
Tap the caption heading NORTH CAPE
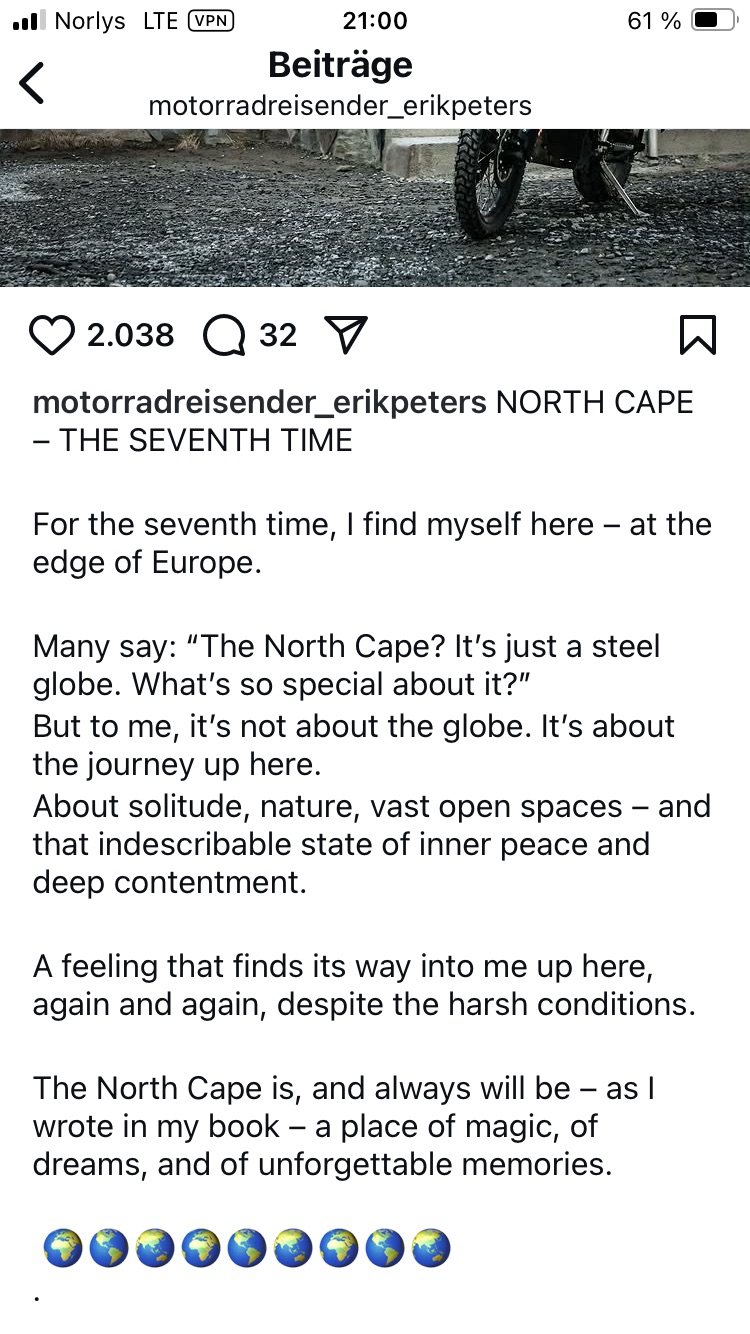coord(594,402)
